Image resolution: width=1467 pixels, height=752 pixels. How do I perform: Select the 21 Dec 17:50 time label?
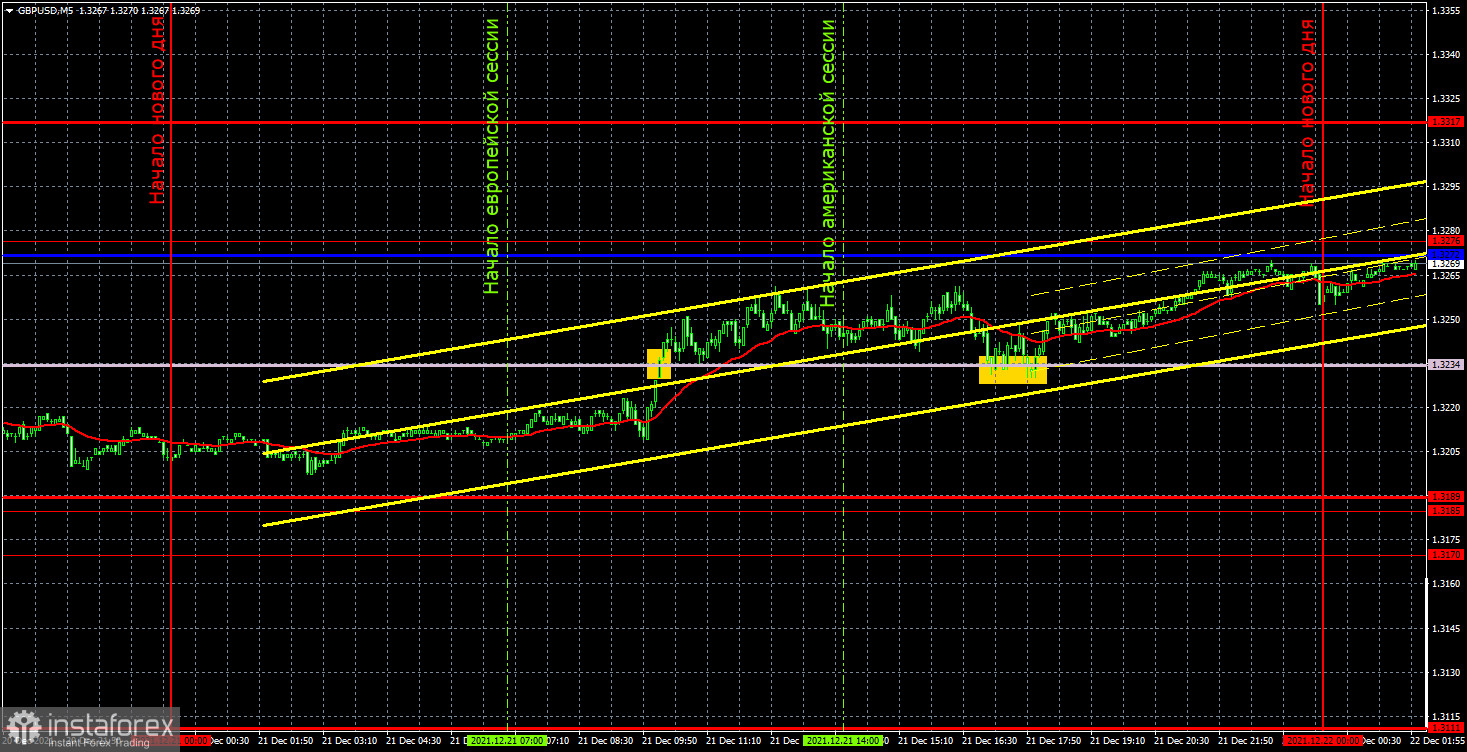pos(1054,741)
